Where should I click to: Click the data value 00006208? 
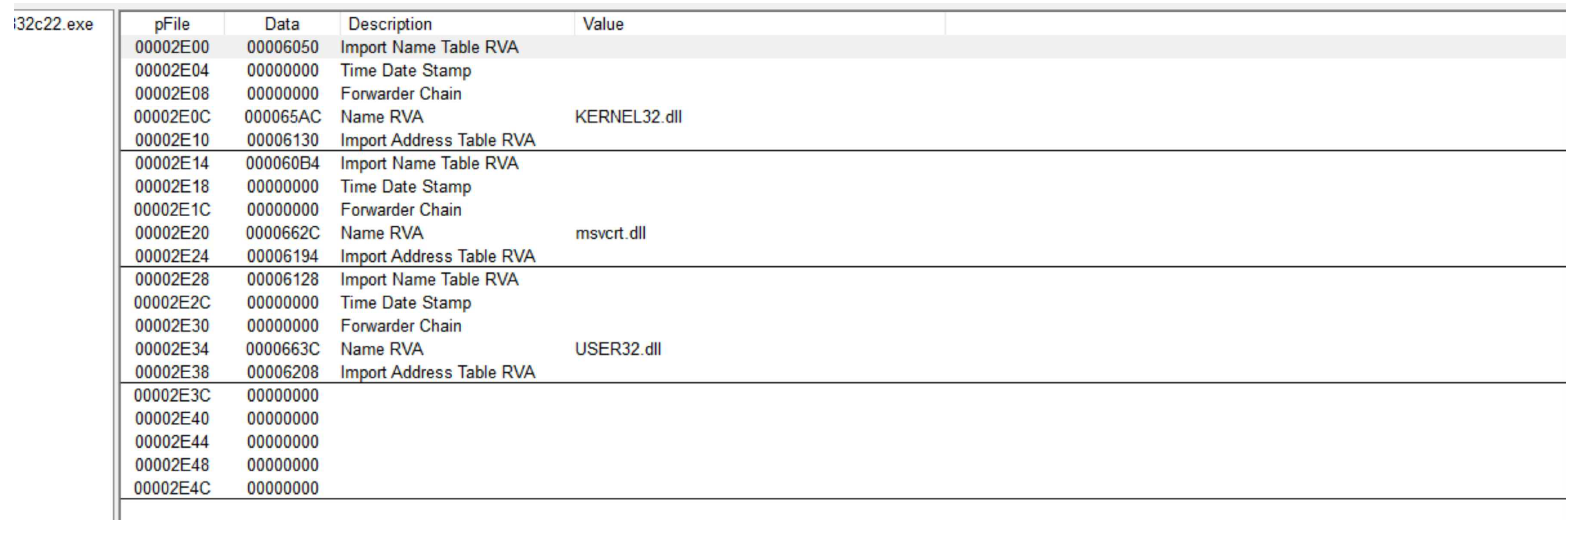(x=282, y=372)
